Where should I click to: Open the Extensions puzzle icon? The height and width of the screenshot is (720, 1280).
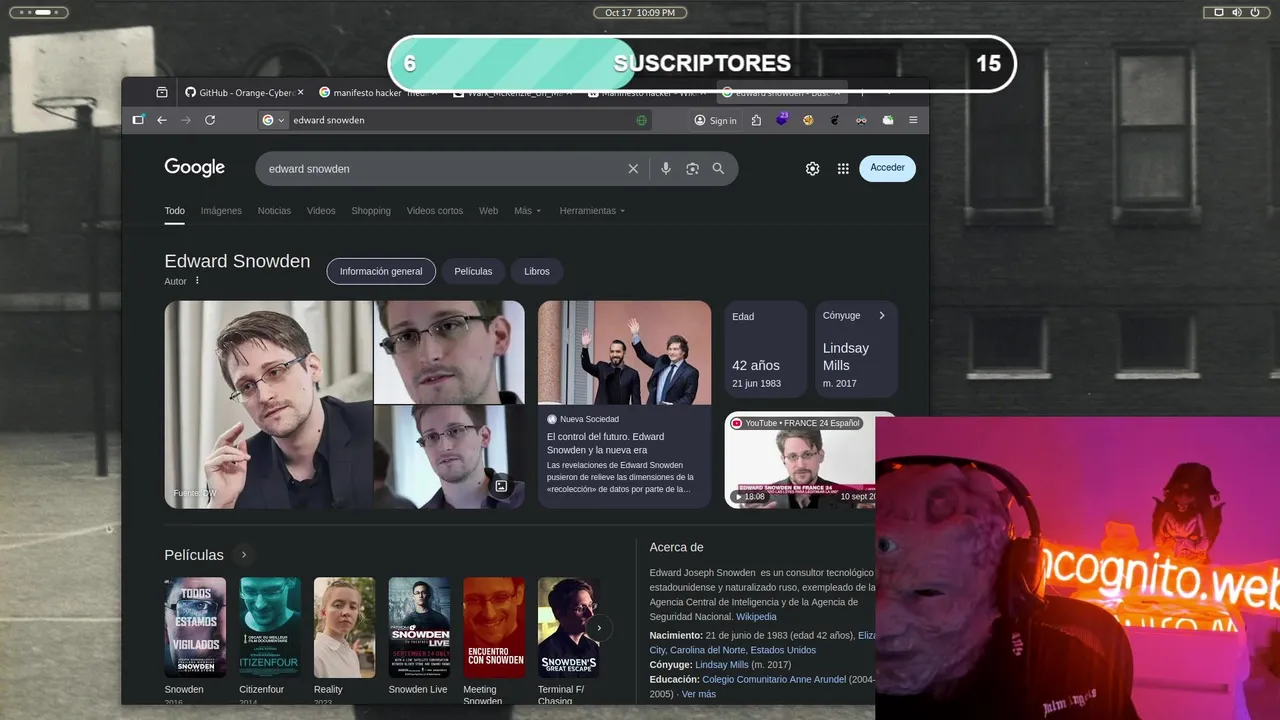click(756, 120)
